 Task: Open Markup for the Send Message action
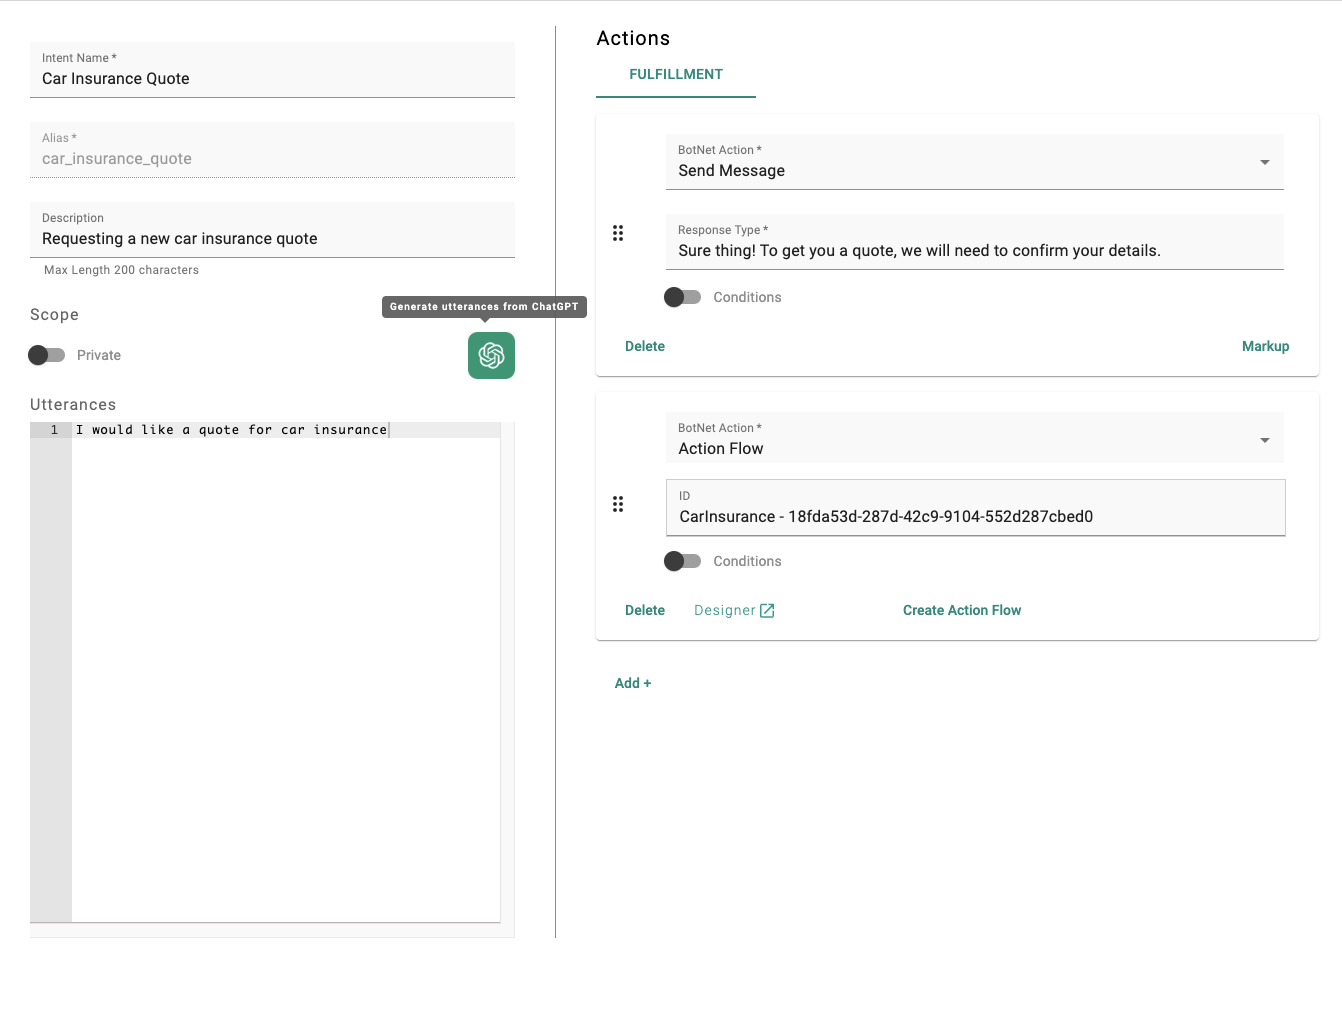point(1265,346)
